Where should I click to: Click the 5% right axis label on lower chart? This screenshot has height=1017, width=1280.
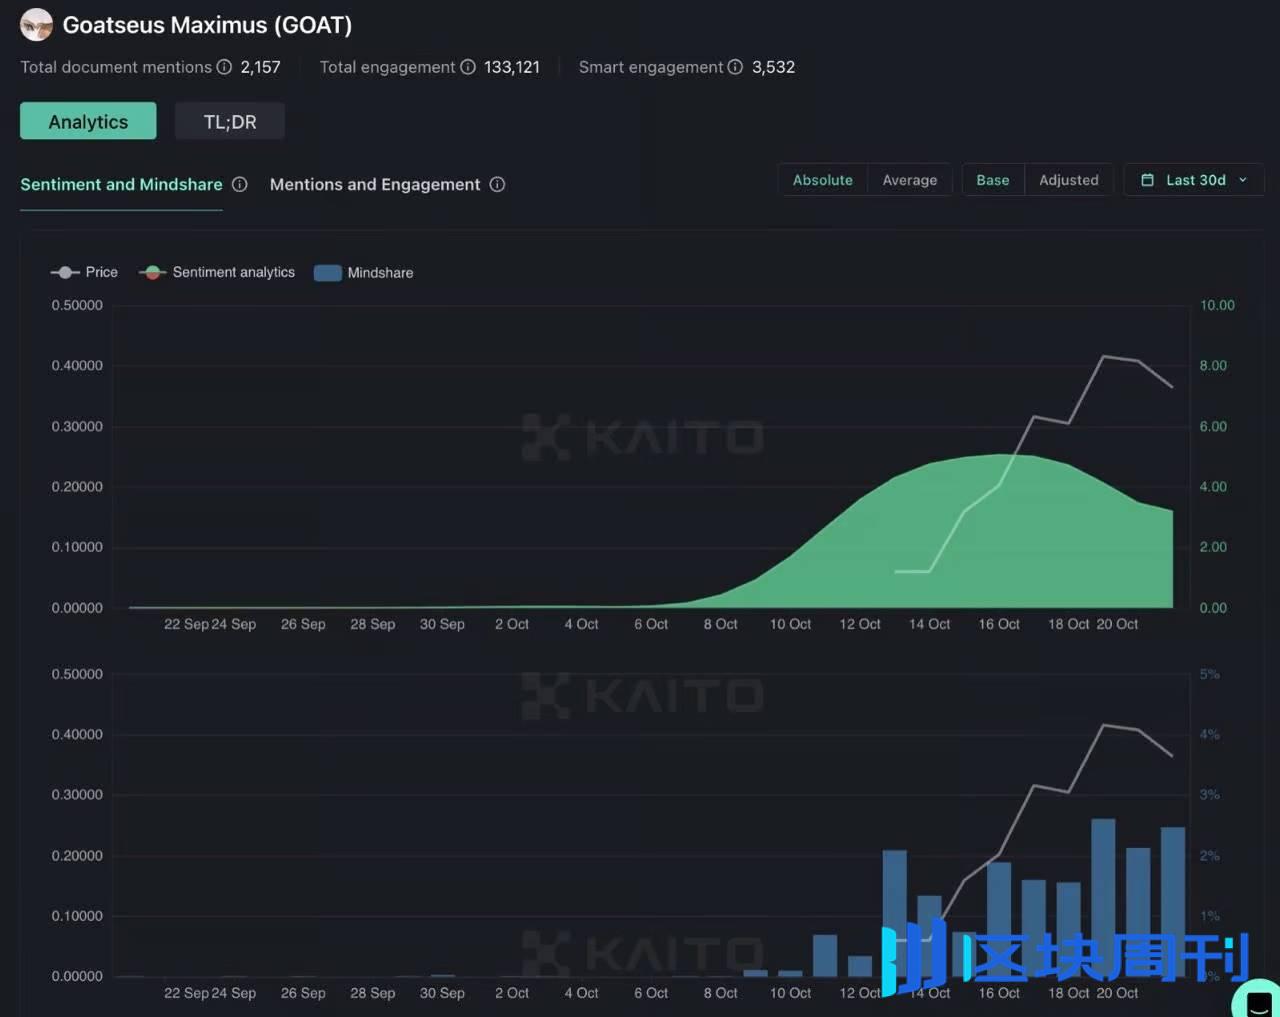pos(1209,674)
